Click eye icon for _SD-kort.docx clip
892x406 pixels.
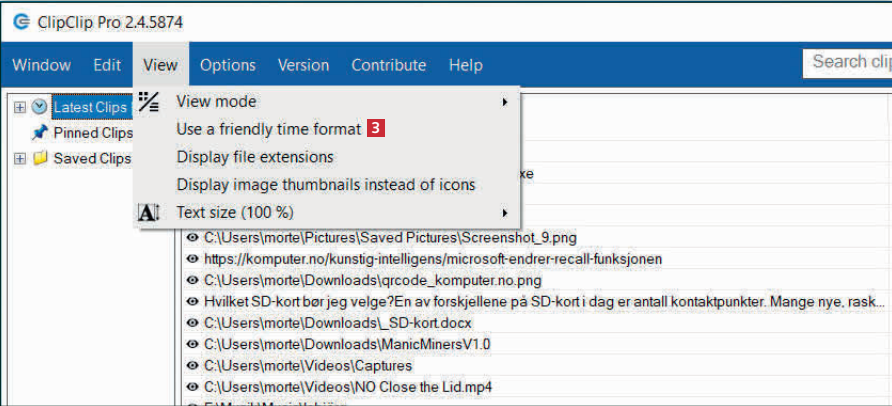pos(192,323)
